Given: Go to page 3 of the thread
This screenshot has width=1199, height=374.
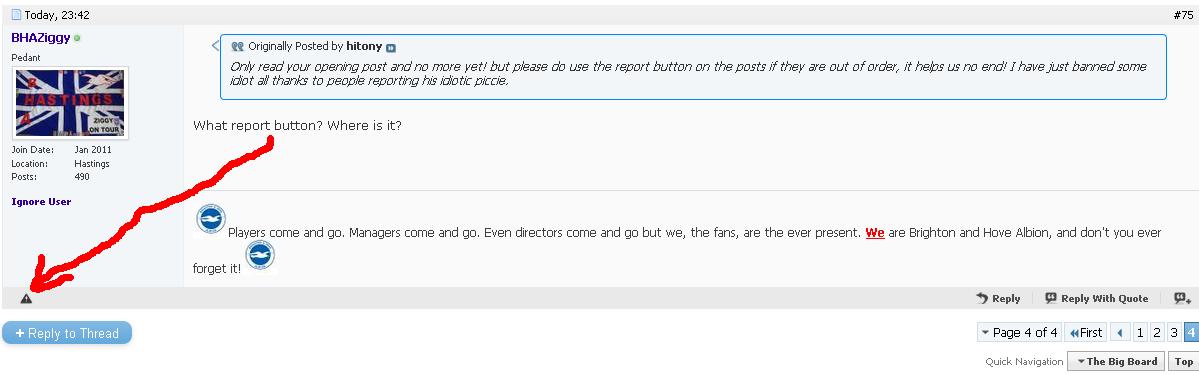Looking at the screenshot, I should [x=1174, y=333].
